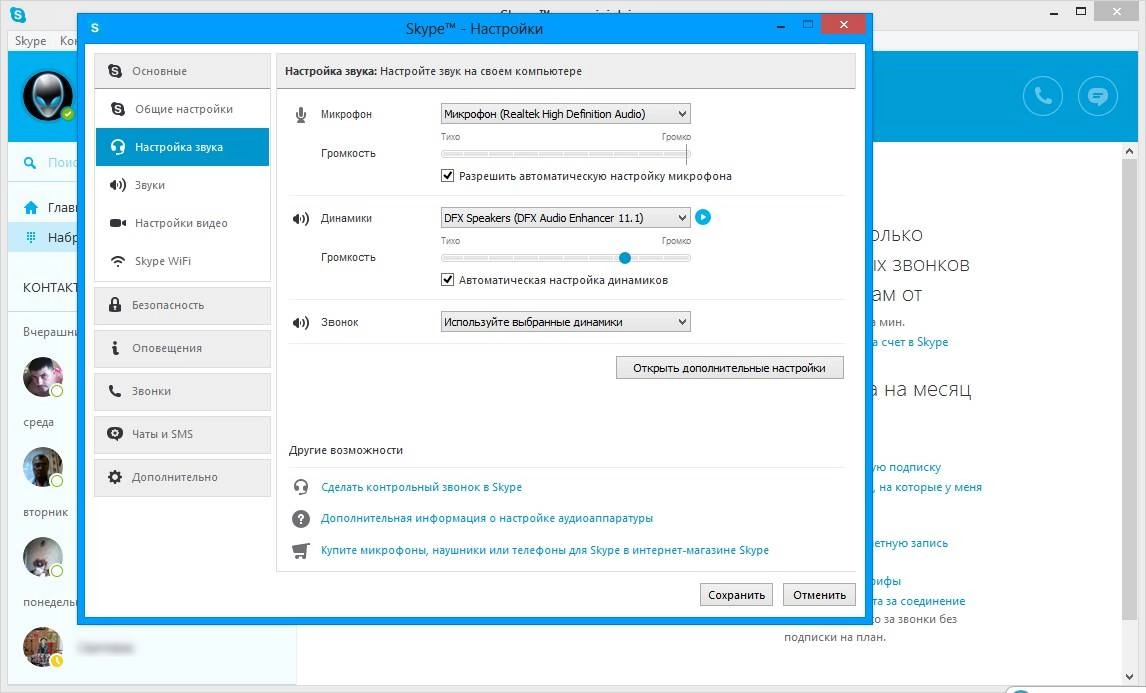
Task: Click the main Skype window logo icon
Action: [x=18, y=14]
